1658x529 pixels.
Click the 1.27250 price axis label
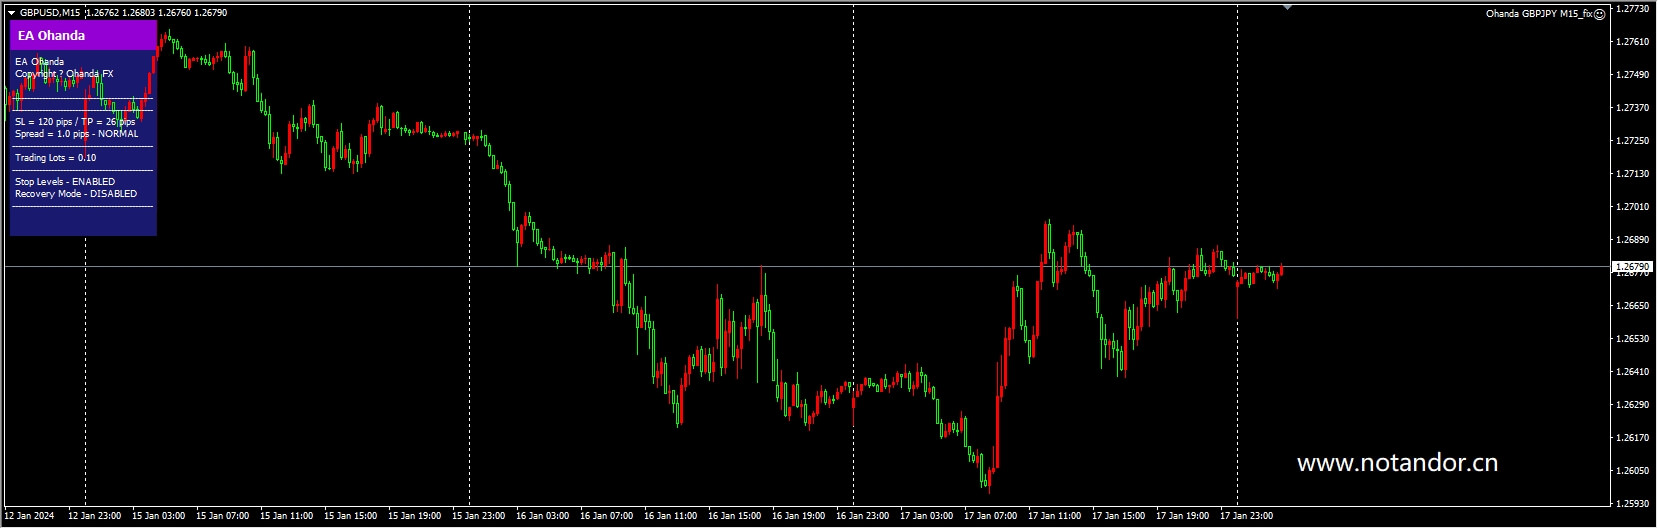pos(1633,141)
